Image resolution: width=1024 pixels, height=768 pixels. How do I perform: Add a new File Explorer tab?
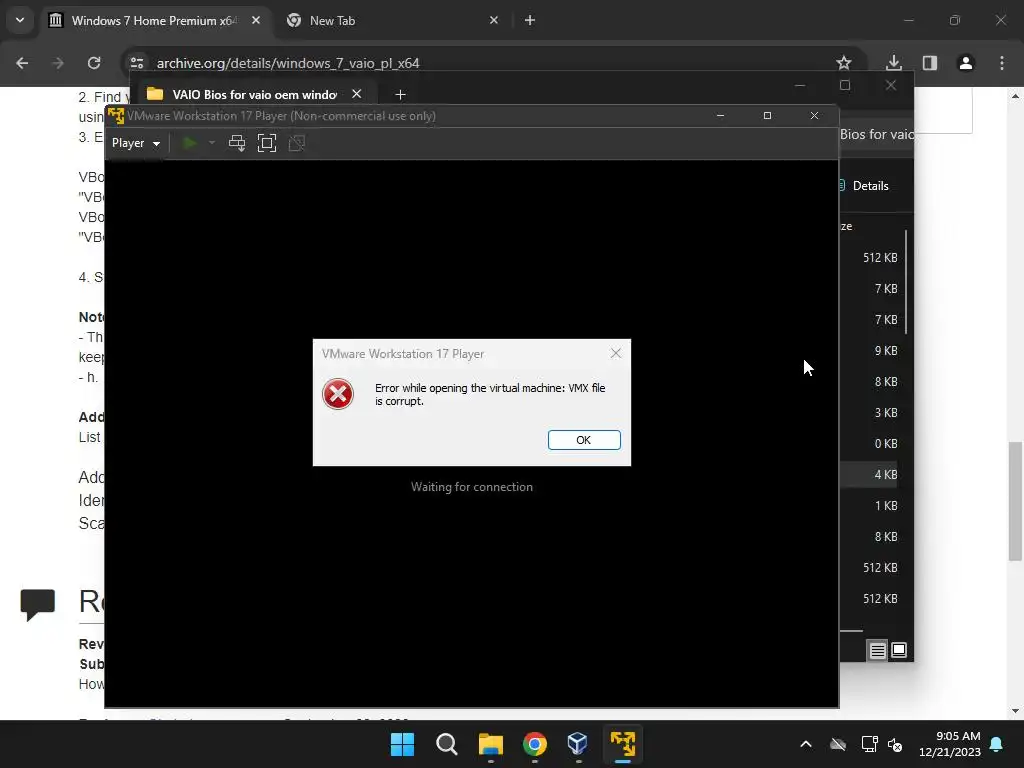point(400,95)
